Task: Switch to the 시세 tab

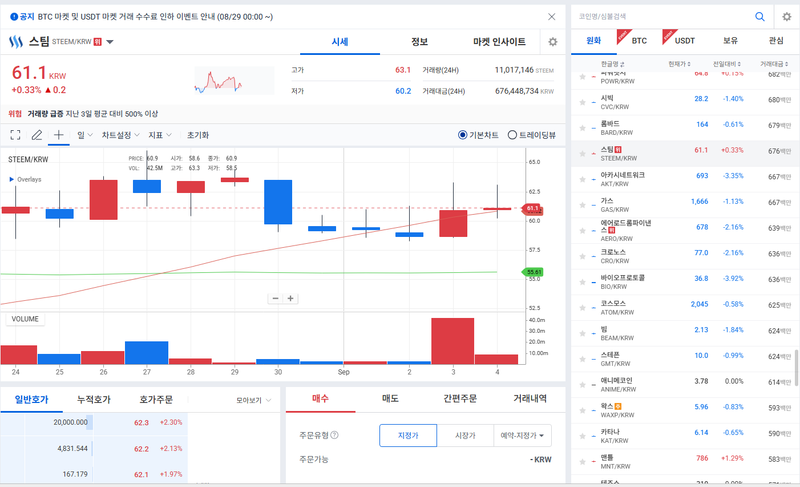Action: pyautogui.click(x=340, y=42)
